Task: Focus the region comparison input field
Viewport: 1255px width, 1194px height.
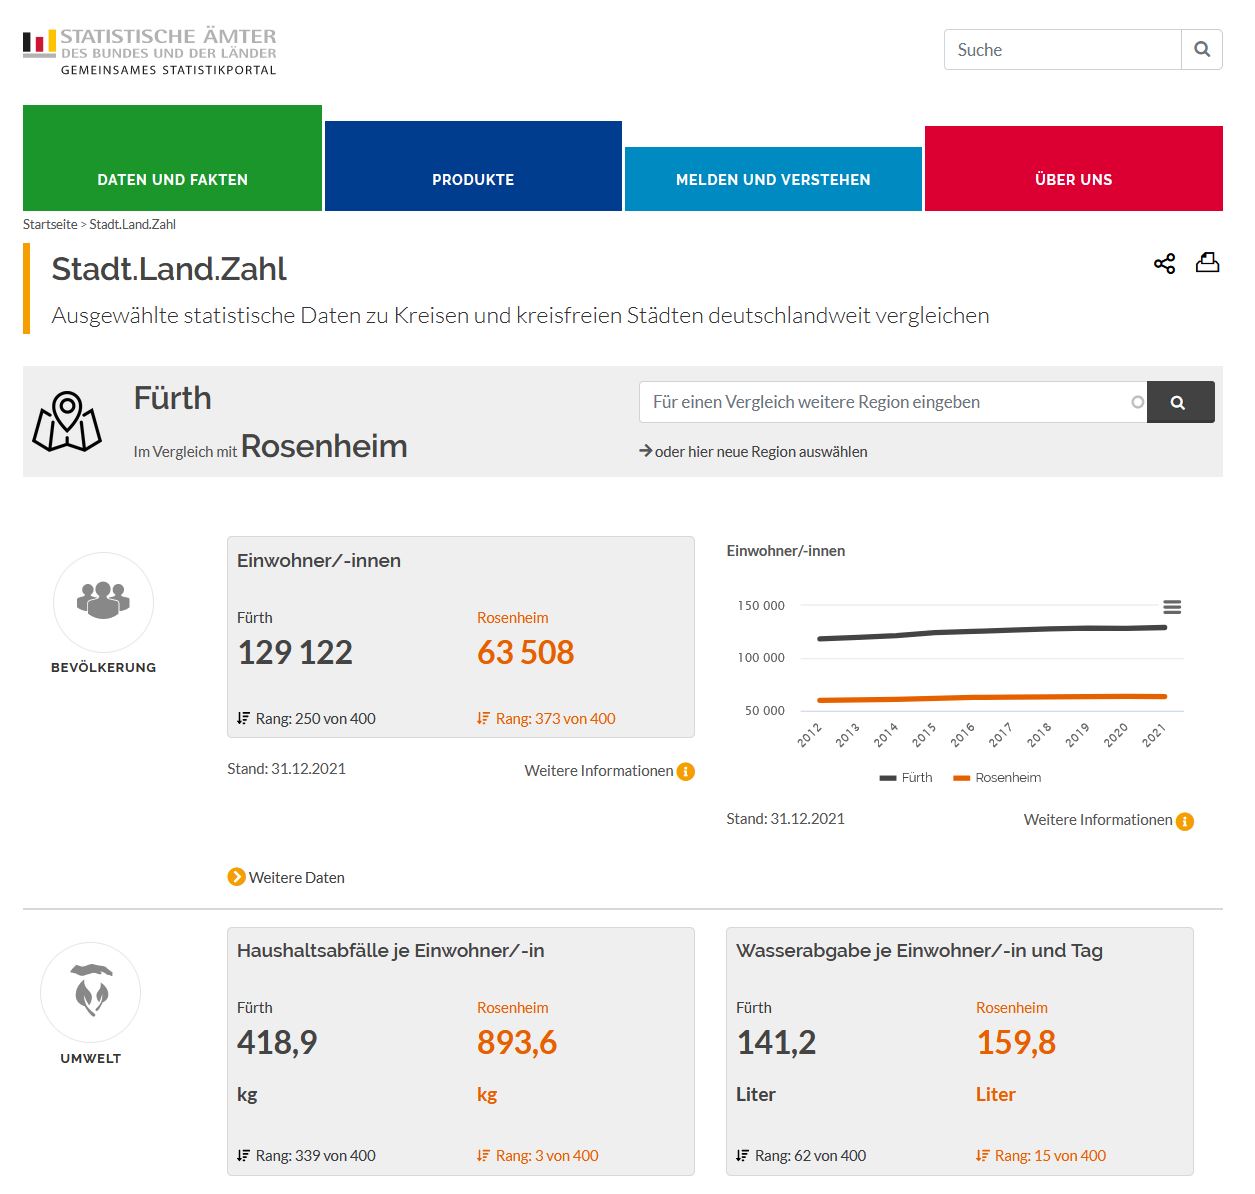Action: click(x=885, y=402)
